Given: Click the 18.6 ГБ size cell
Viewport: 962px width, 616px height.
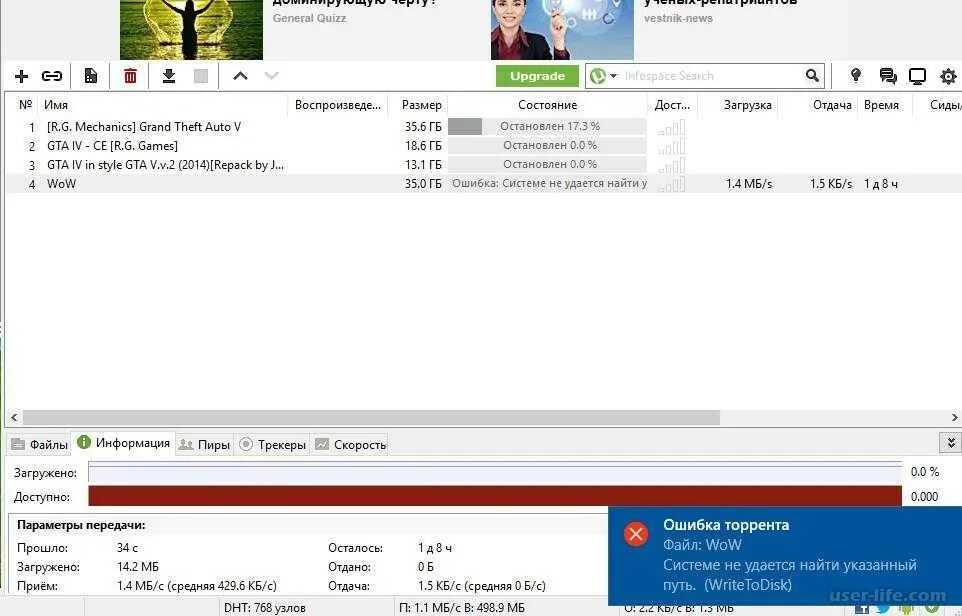Looking at the screenshot, I should tap(423, 146).
